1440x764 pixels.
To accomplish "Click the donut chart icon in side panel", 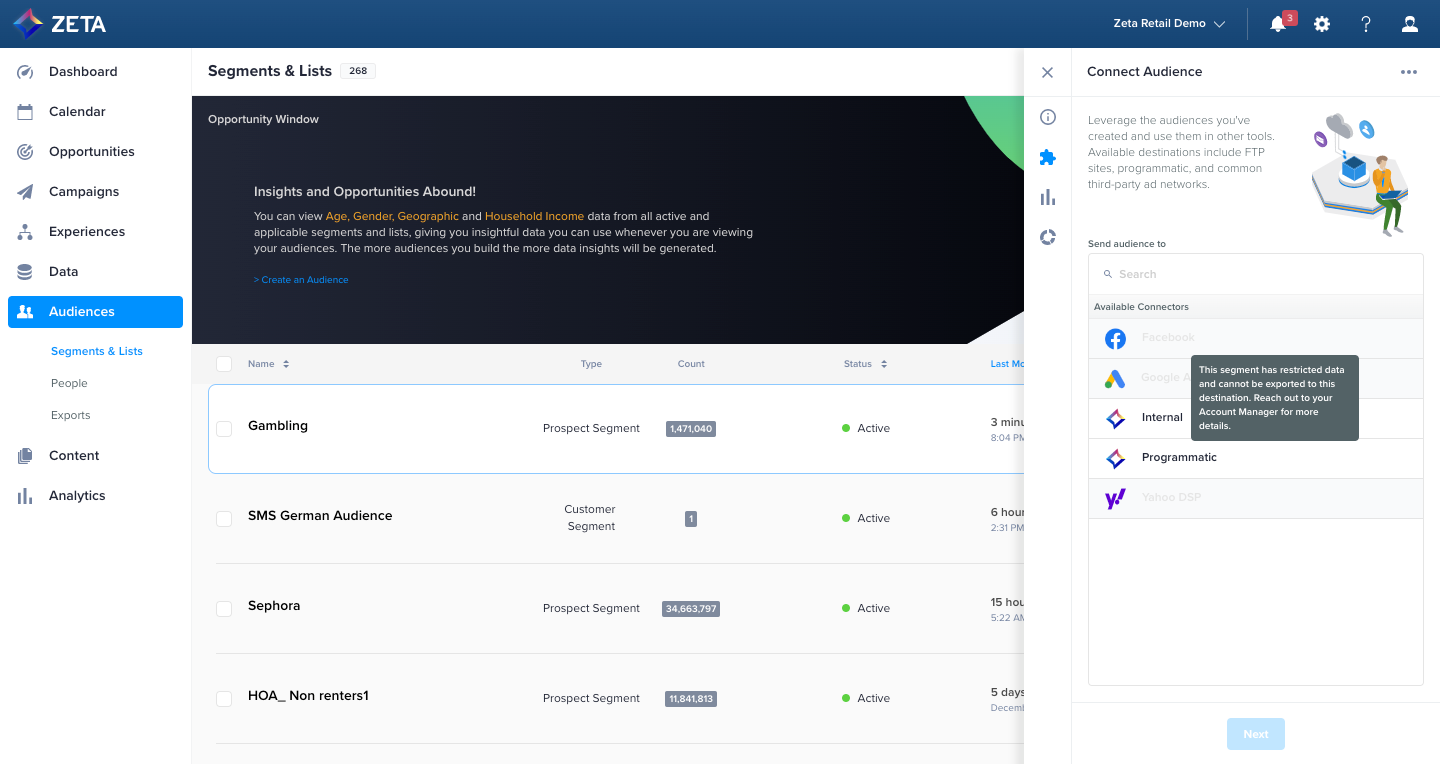I will point(1047,237).
